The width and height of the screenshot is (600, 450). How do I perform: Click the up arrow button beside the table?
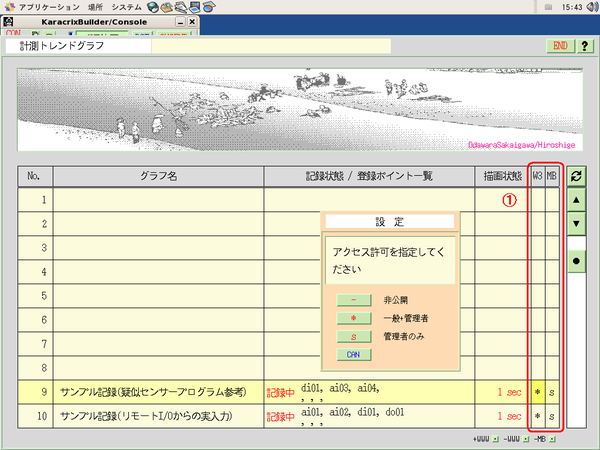point(576,200)
